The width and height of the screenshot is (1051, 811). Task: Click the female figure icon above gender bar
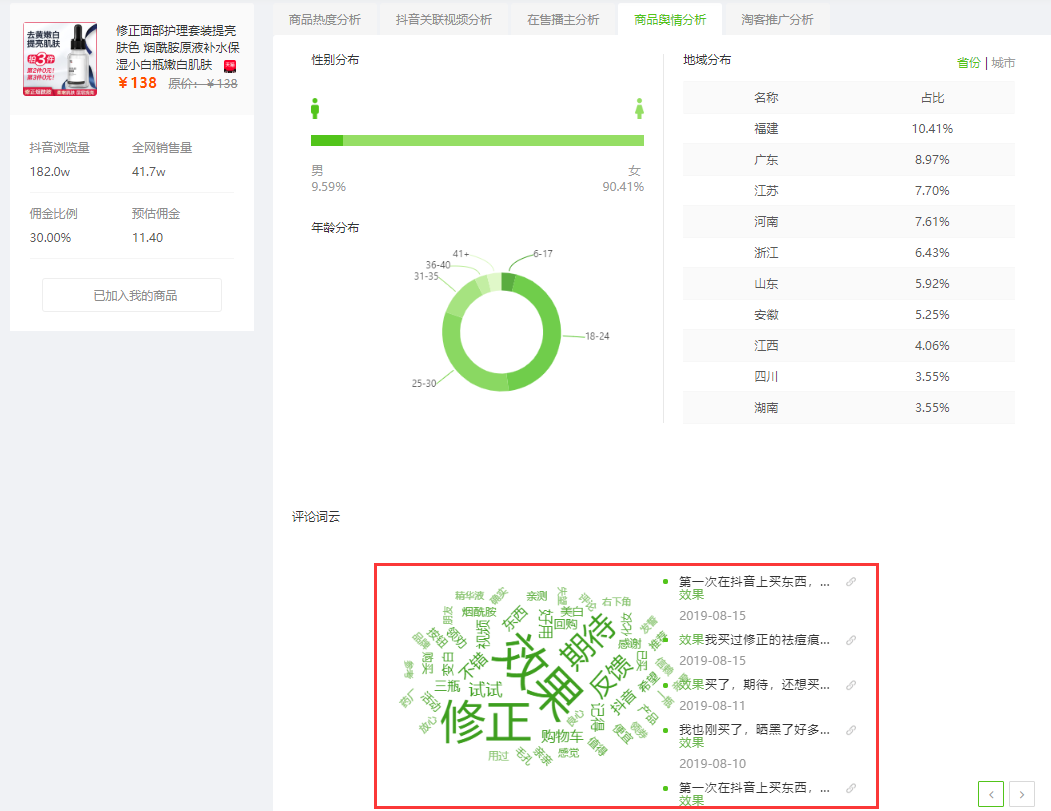[639, 109]
